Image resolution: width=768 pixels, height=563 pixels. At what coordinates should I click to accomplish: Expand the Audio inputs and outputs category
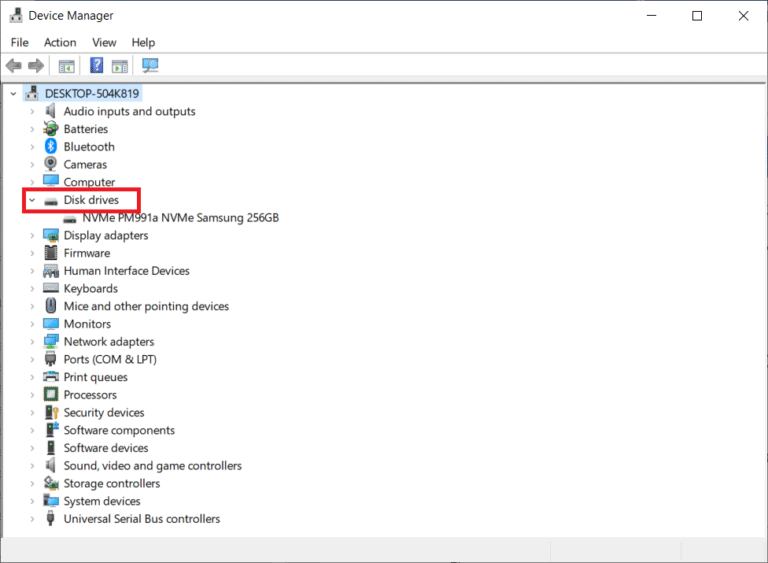[x=32, y=111]
